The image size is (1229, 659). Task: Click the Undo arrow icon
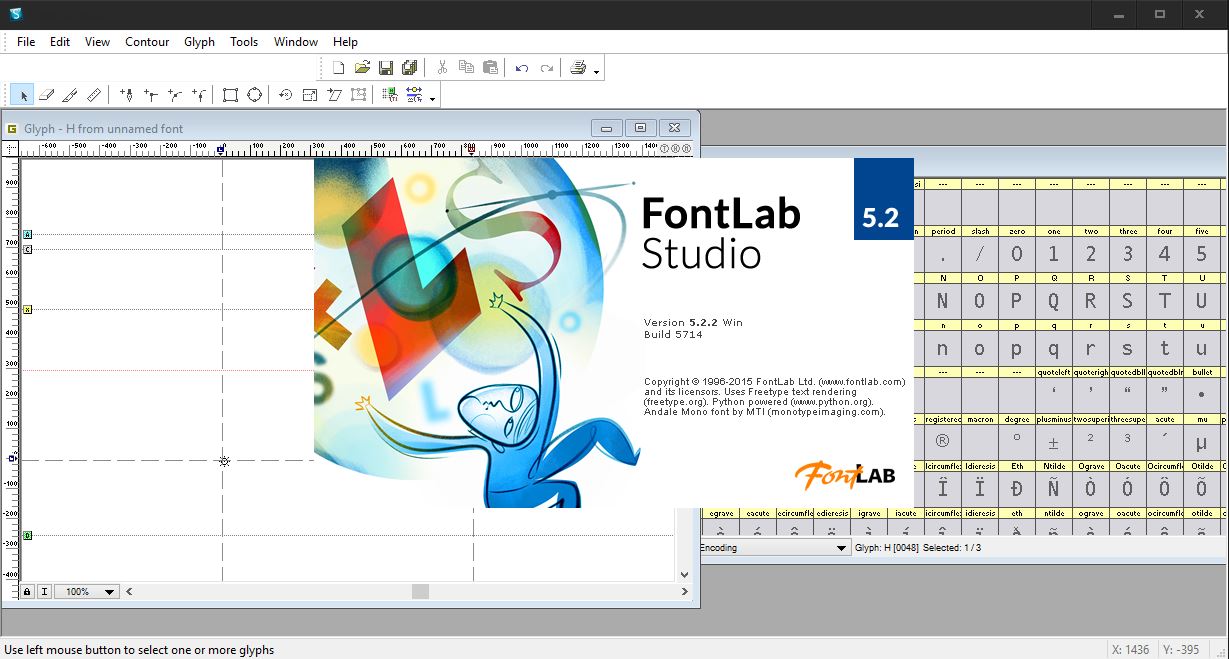coord(522,68)
